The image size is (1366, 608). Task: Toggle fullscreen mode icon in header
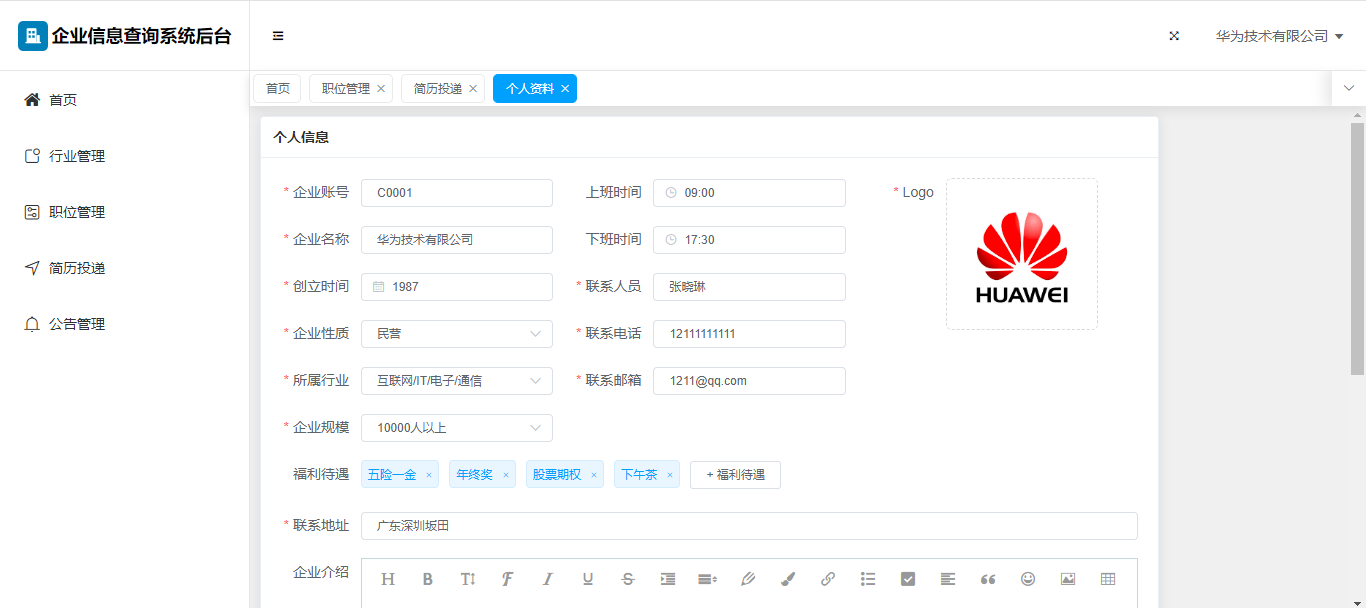click(x=1174, y=36)
